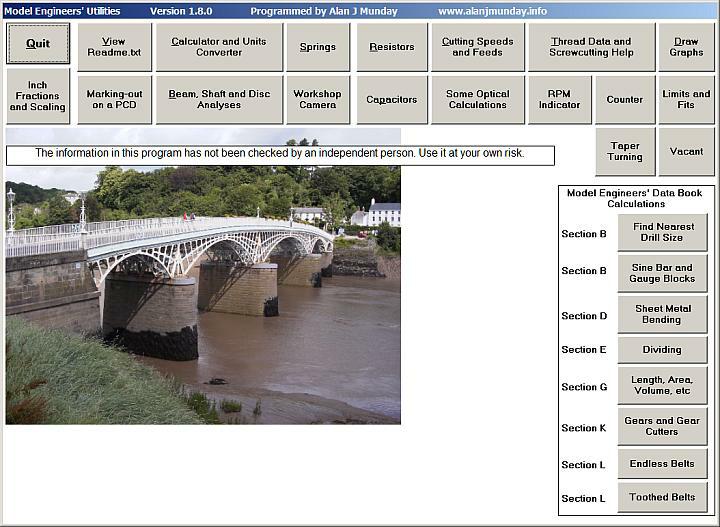This screenshot has width=720, height=527.
Task: Open the Capacitors utility
Action: tap(392, 100)
